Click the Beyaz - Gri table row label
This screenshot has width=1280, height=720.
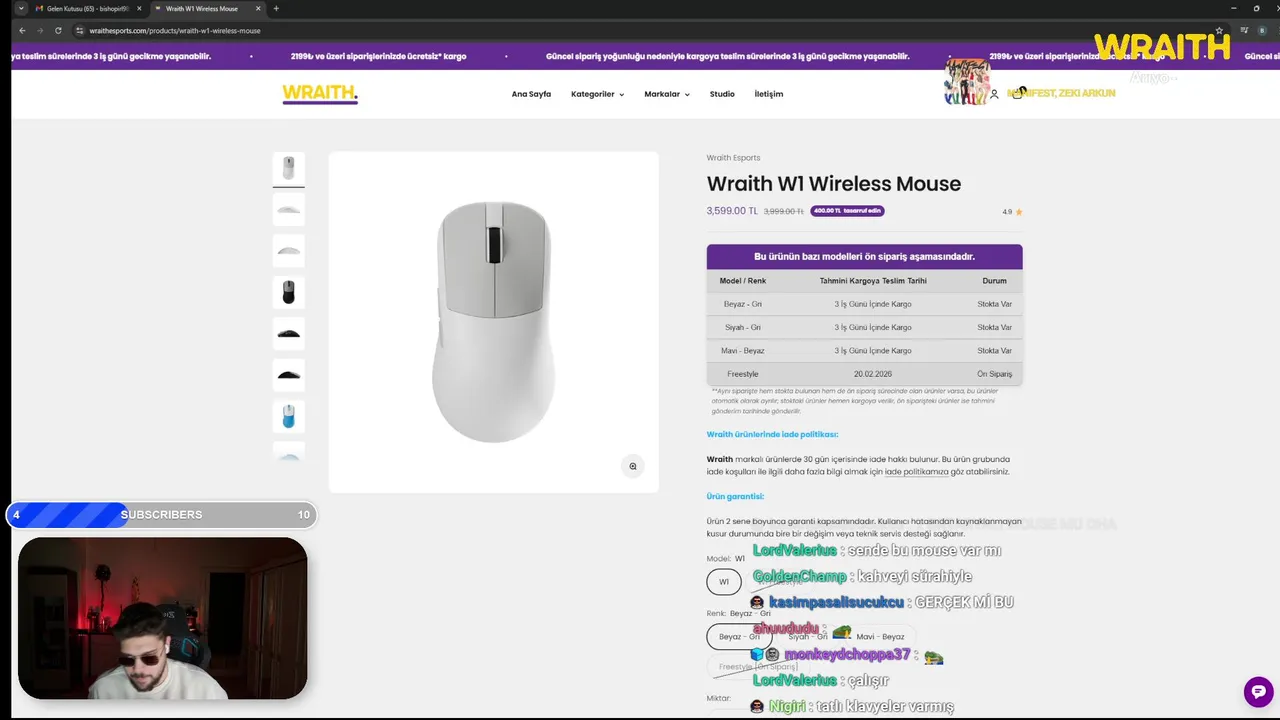(742, 304)
